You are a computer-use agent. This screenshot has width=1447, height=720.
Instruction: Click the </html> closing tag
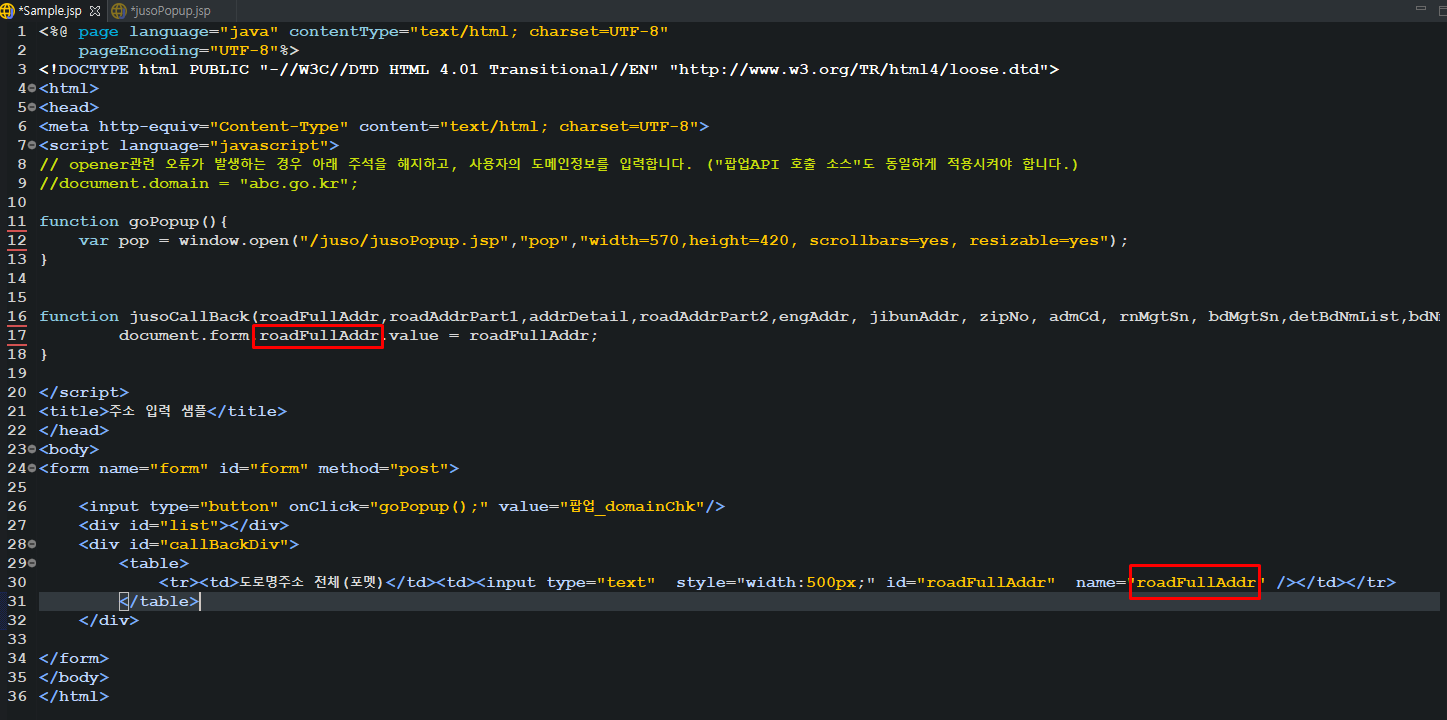pos(74,696)
